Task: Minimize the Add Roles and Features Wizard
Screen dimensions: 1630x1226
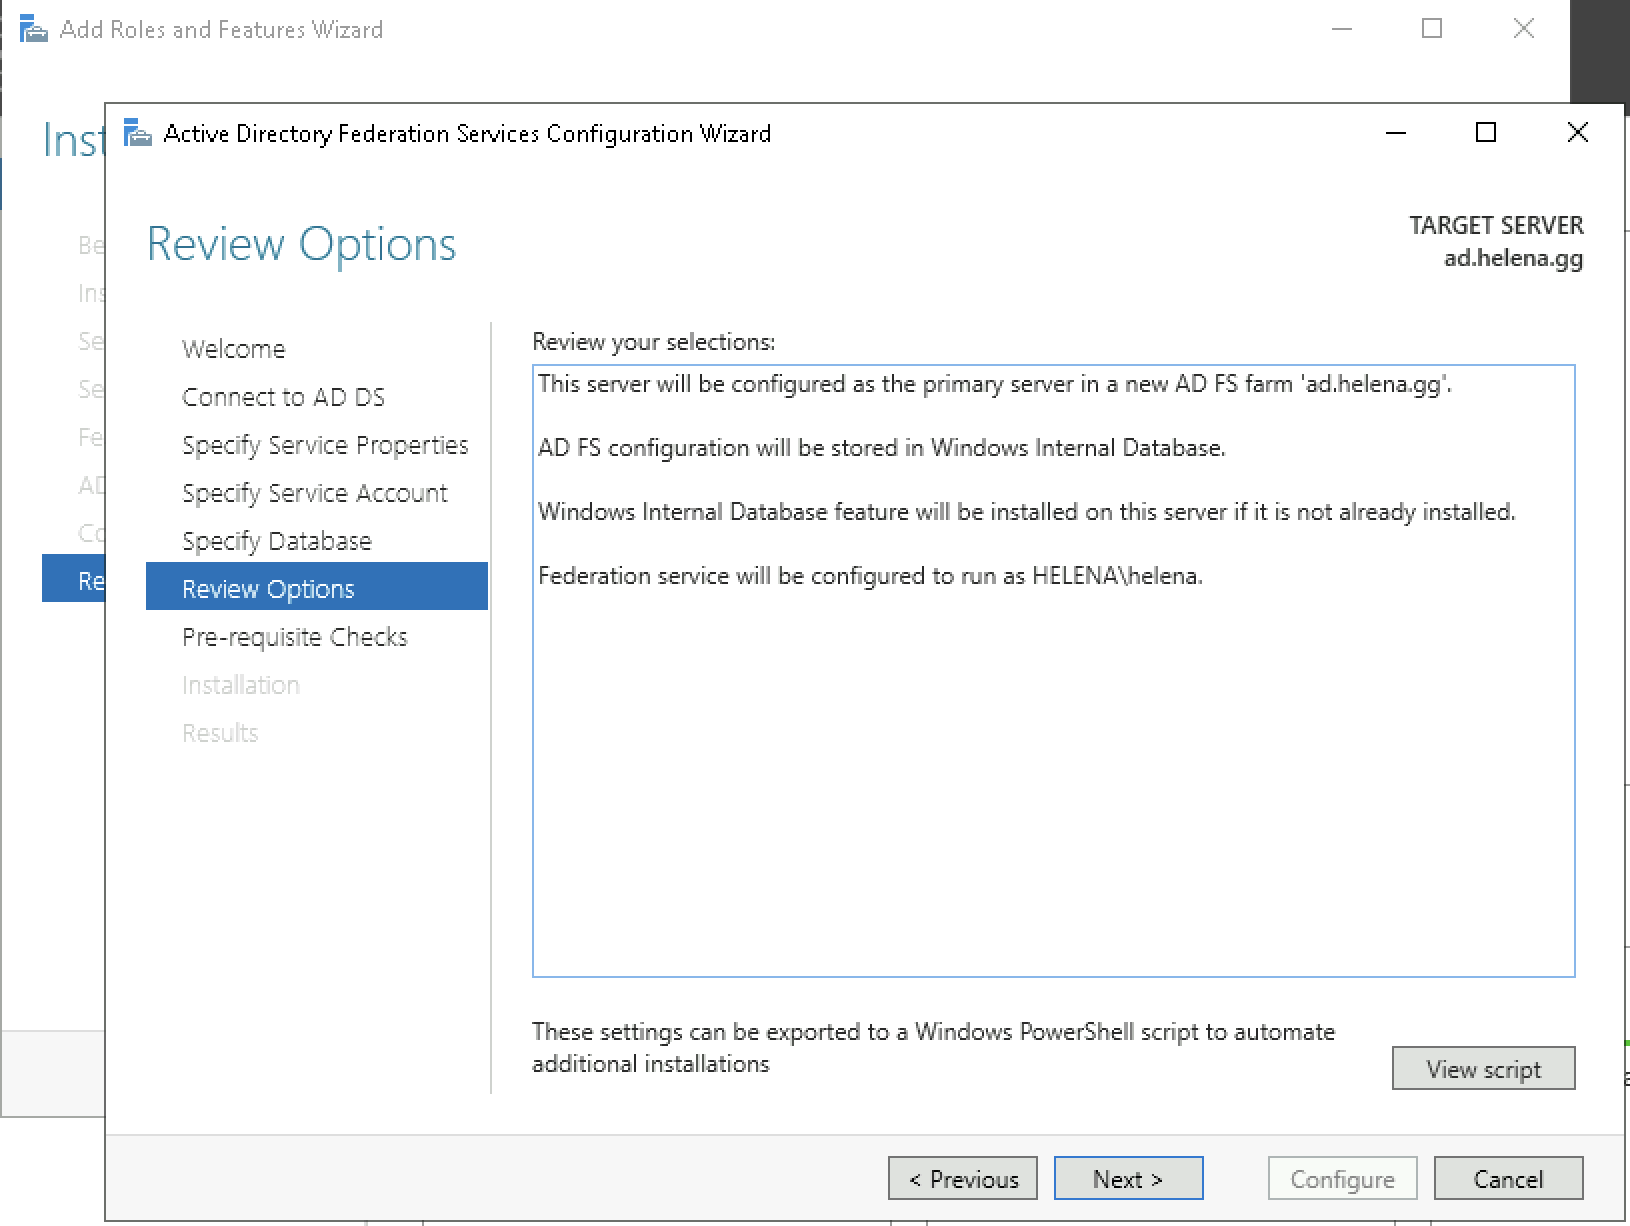Action: click(x=1342, y=29)
